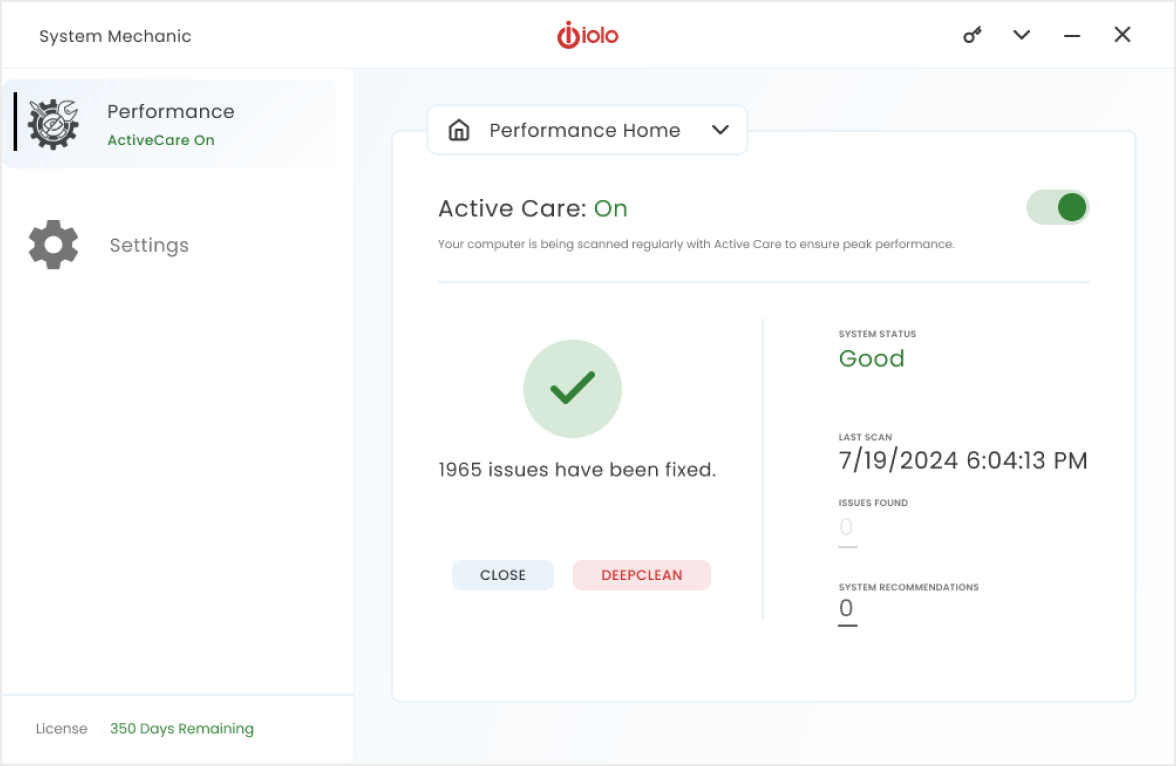Click the license key icon in title bar
Viewport: 1176px width, 766px height.
click(x=972, y=36)
